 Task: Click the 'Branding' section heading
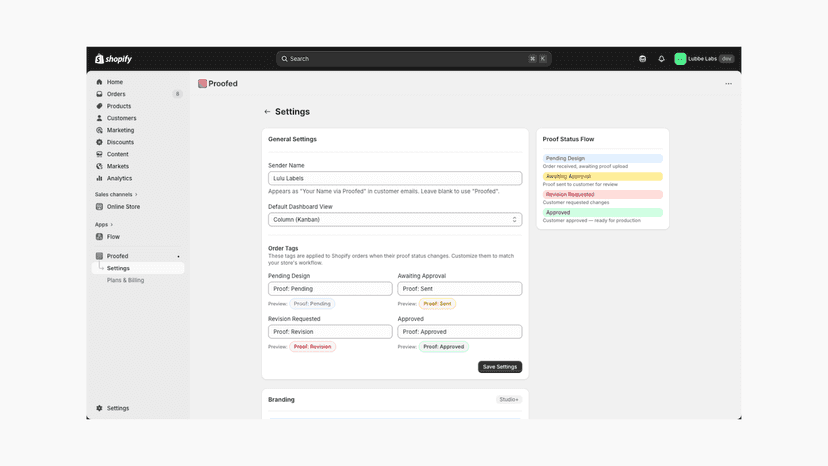[281, 399]
